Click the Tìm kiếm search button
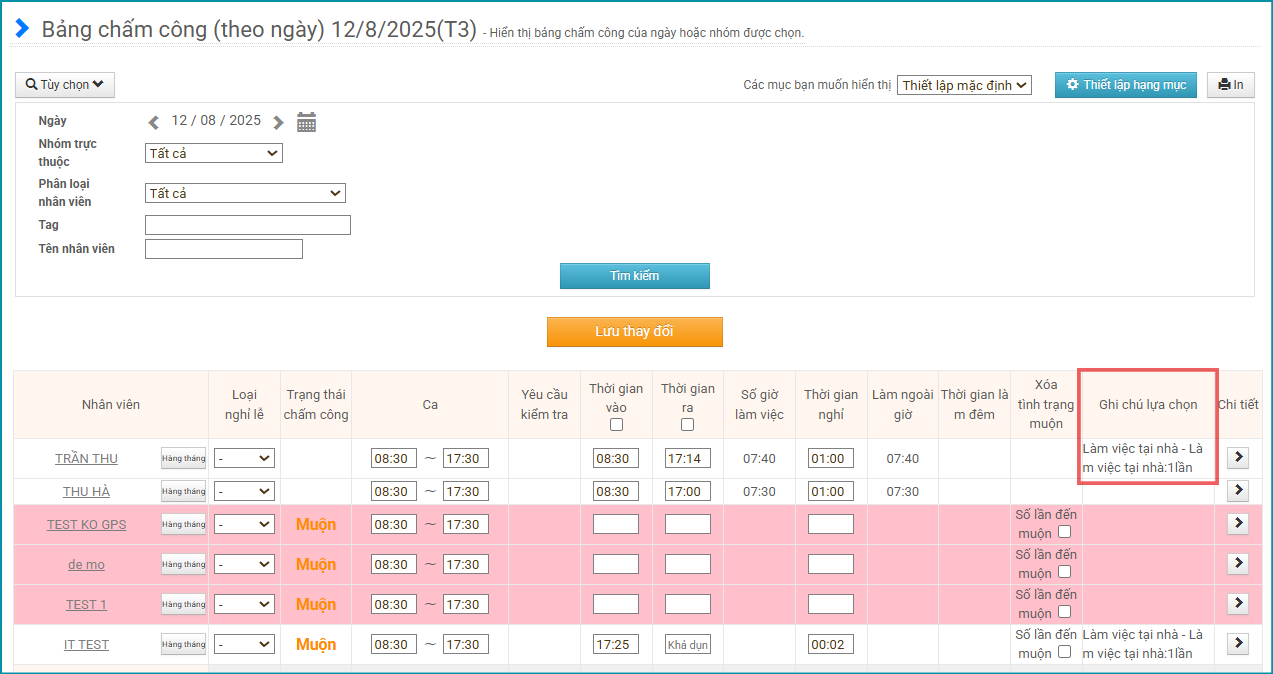Image resolution: width=1273 pixels, height=674 pixels. 634,276
